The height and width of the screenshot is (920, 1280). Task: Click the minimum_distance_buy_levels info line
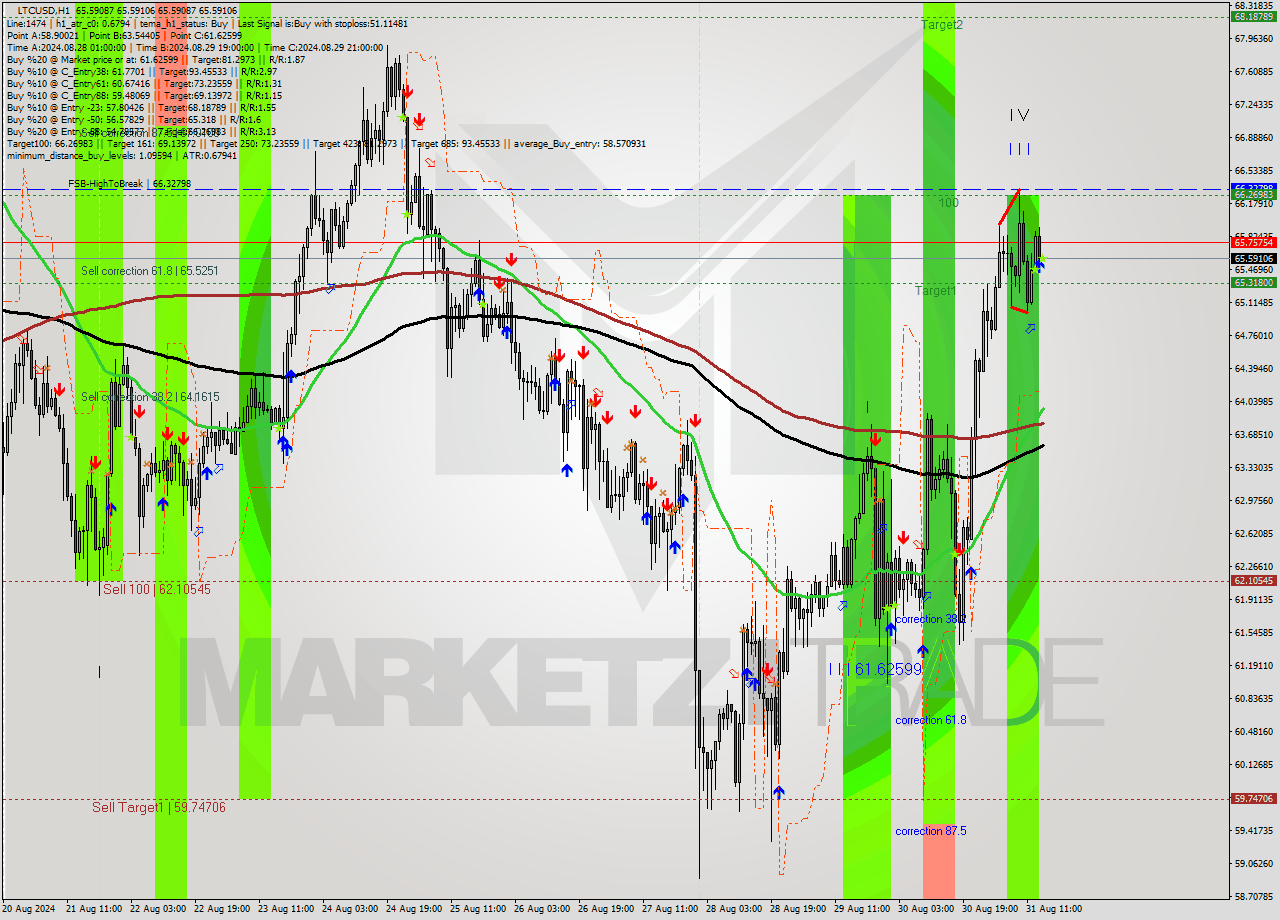coord(121,155)
